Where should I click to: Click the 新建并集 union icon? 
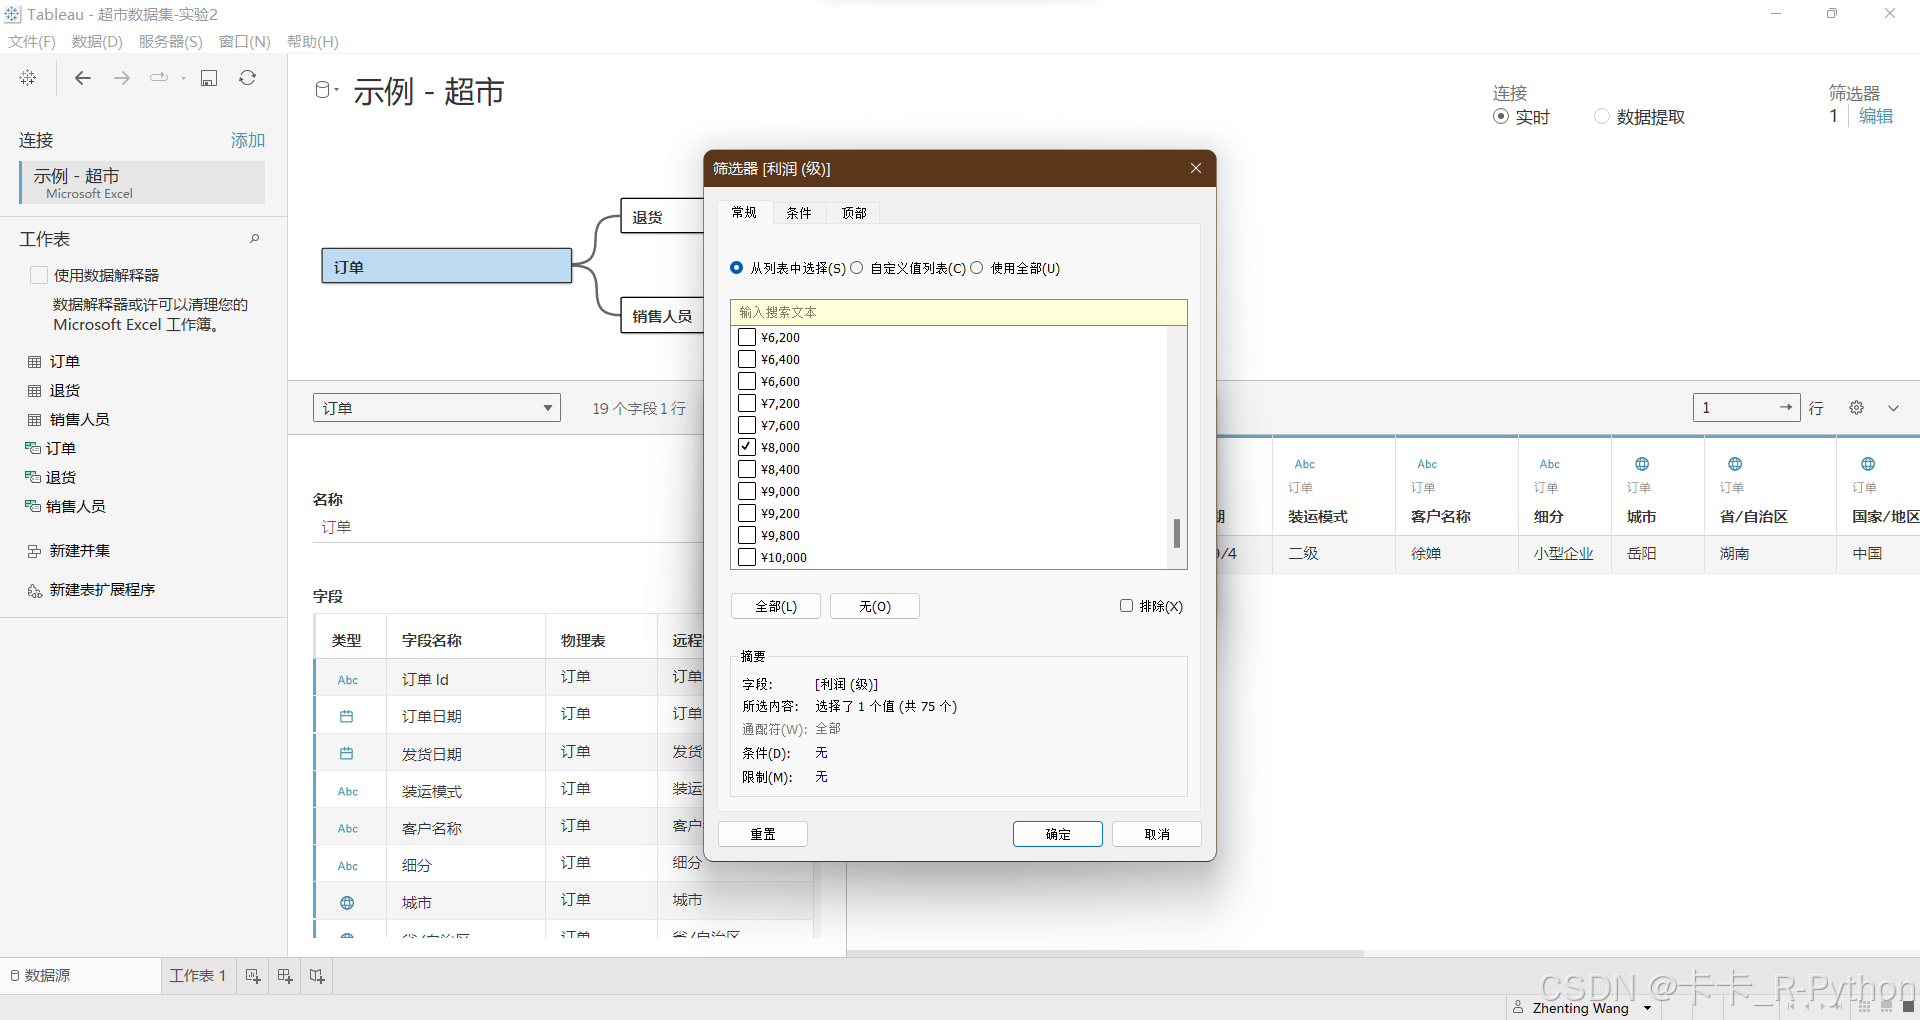coord(34,551)
